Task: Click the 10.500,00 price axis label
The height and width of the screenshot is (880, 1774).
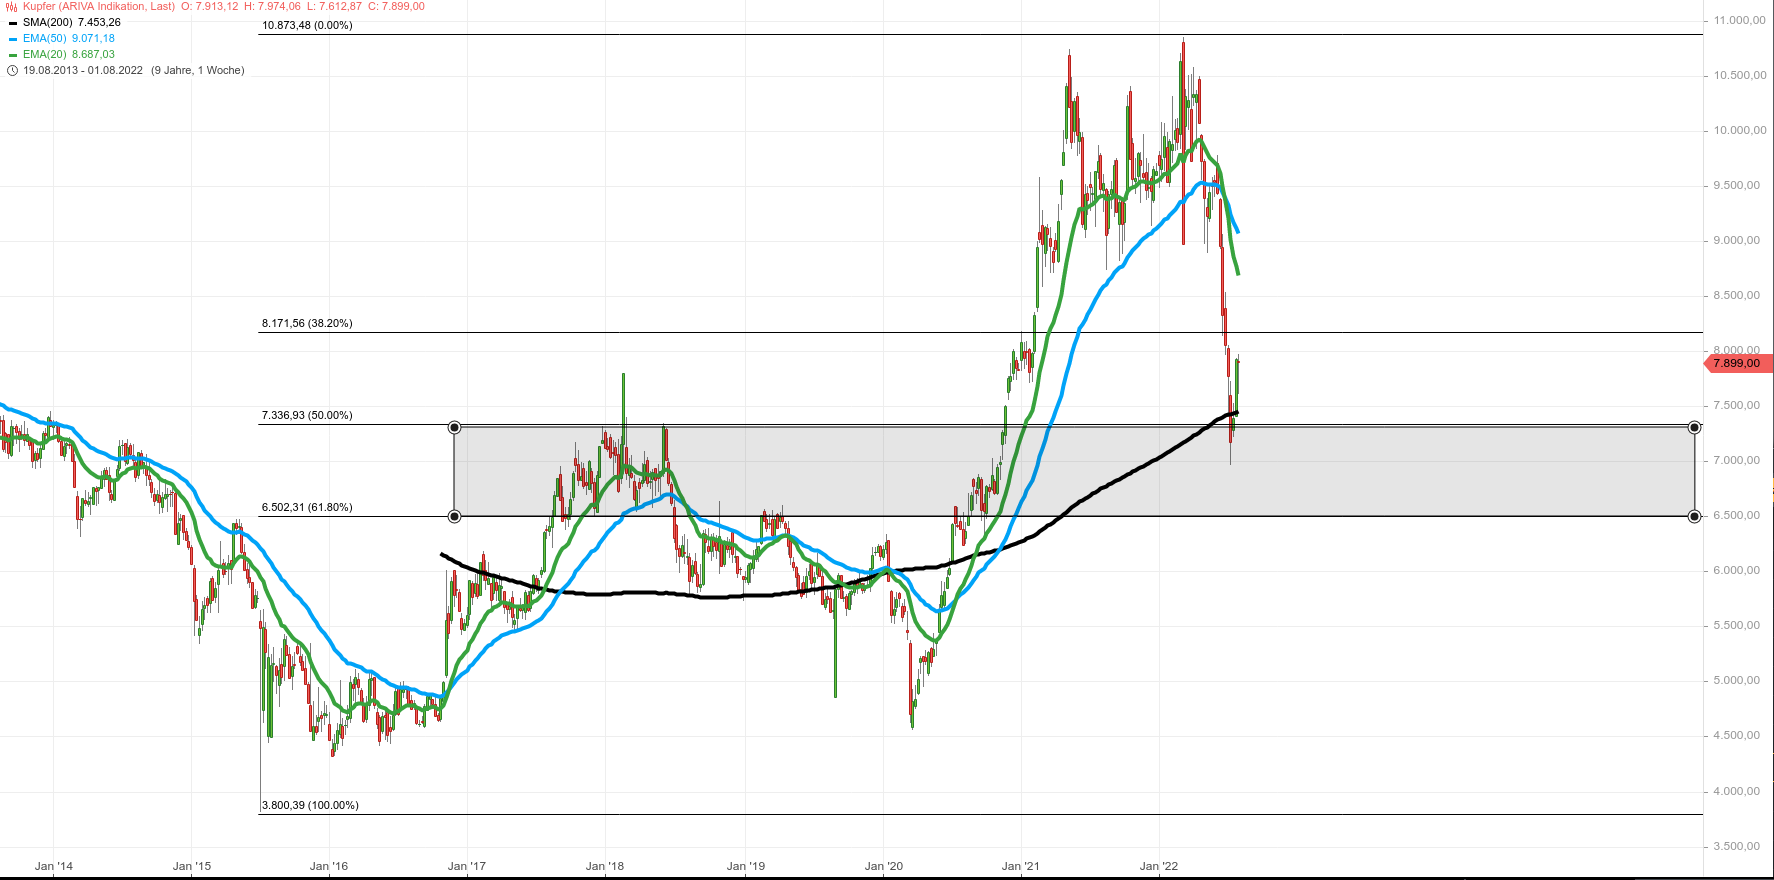Action: tap(1738, 75)
